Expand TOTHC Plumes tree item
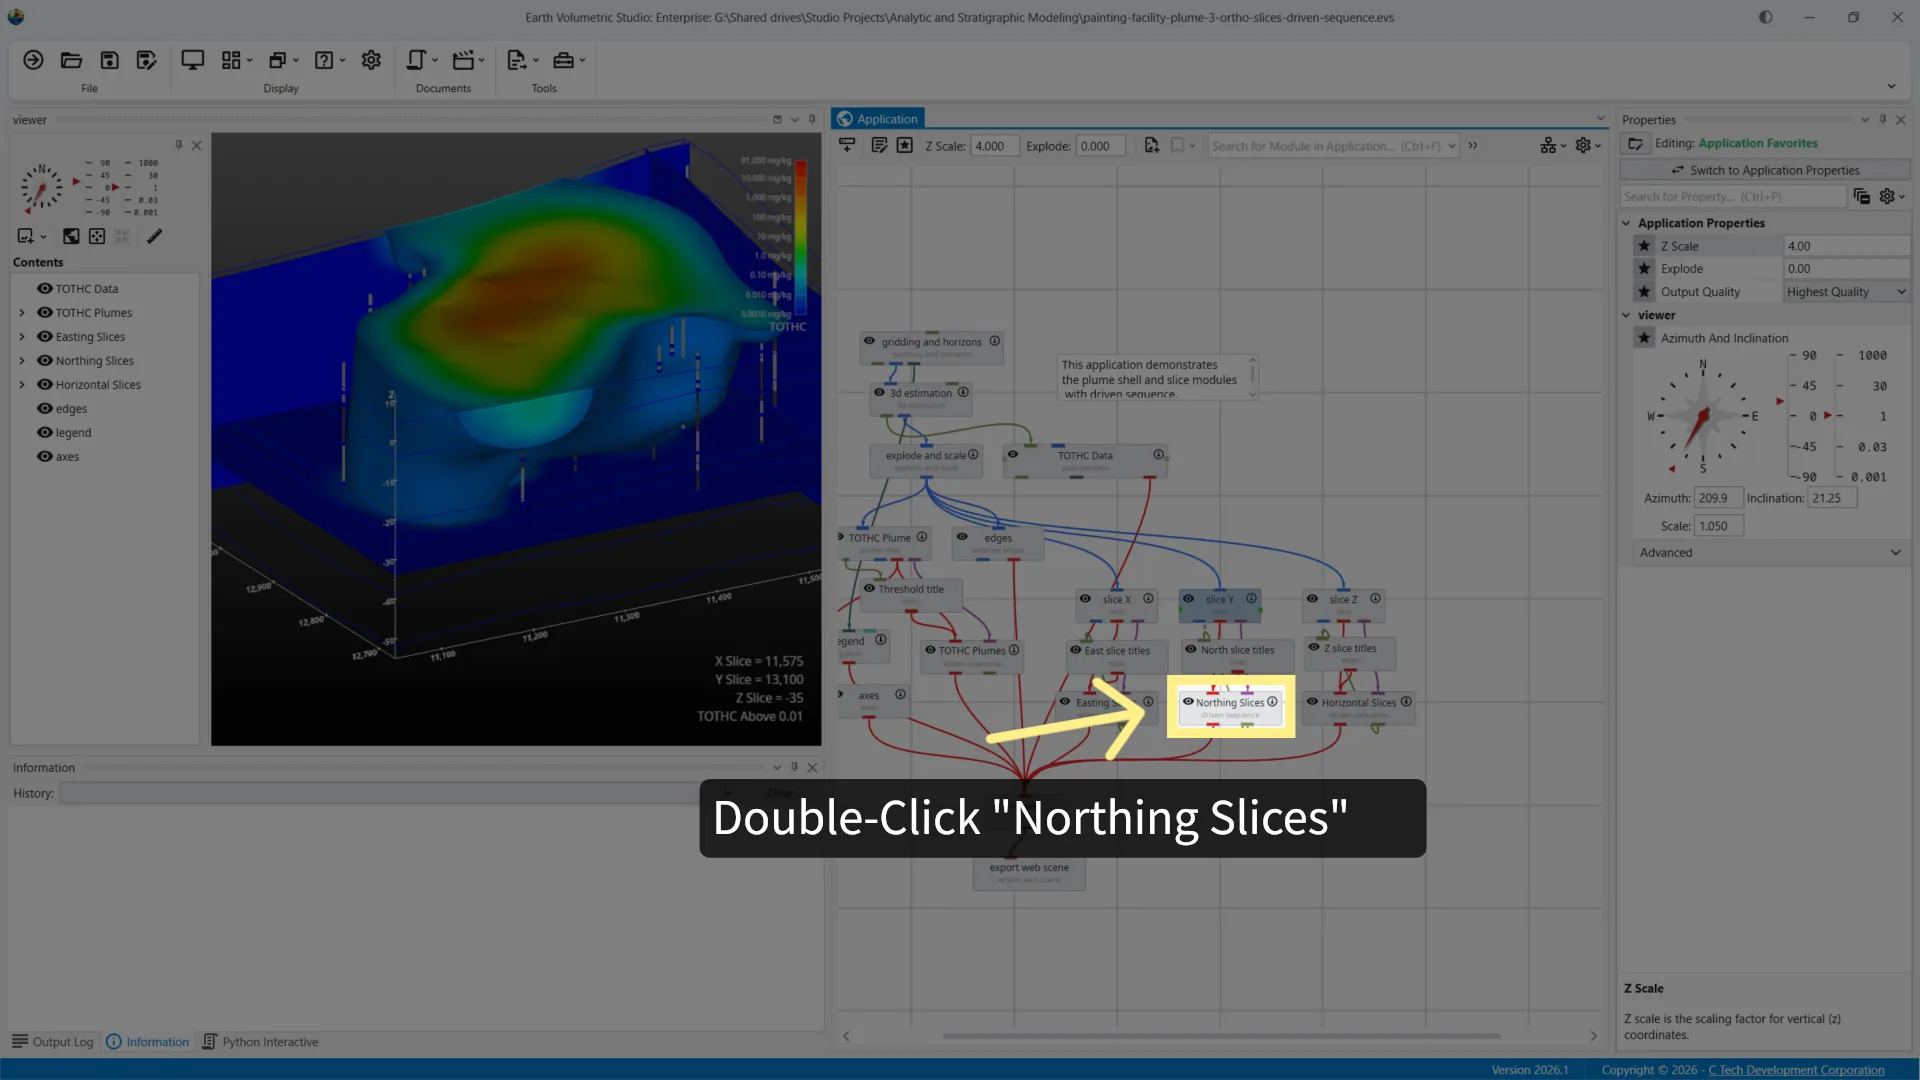 (22, 312)
